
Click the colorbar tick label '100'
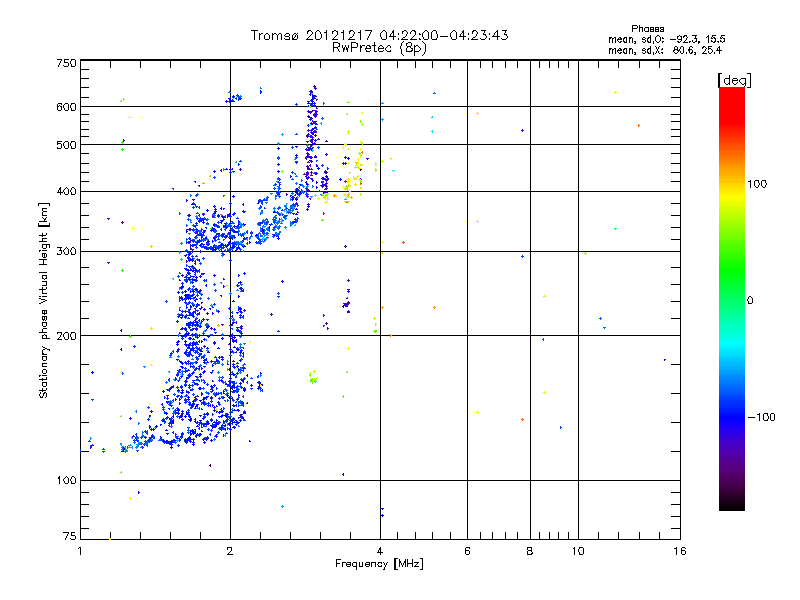coord(757,184)
